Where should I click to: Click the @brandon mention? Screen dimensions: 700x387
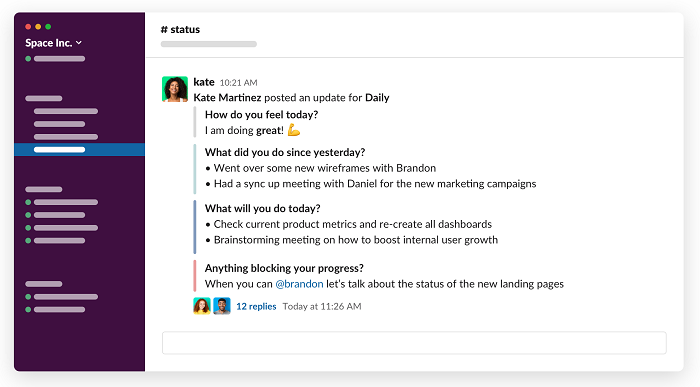299,284
